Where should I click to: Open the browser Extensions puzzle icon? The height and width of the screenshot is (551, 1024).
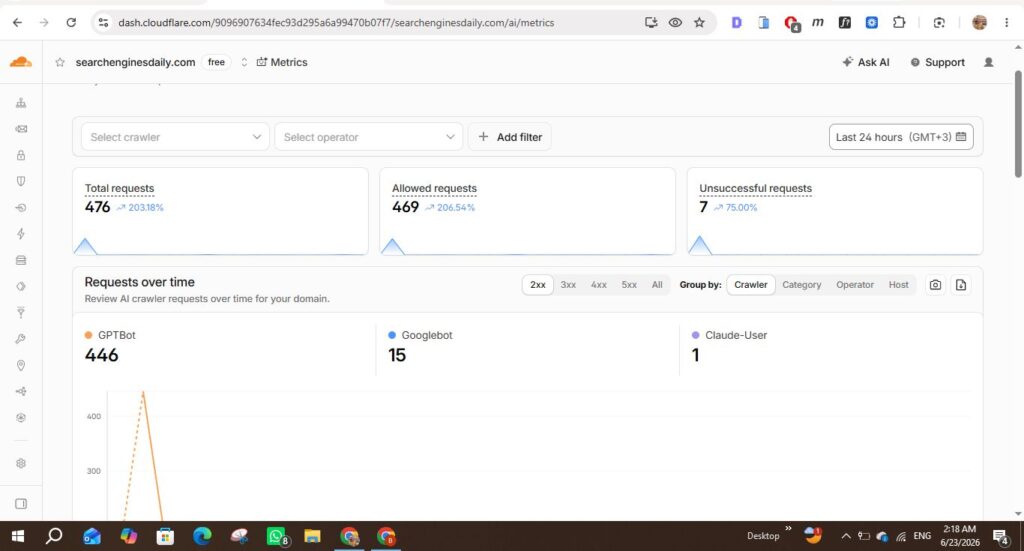pos(899,22)
